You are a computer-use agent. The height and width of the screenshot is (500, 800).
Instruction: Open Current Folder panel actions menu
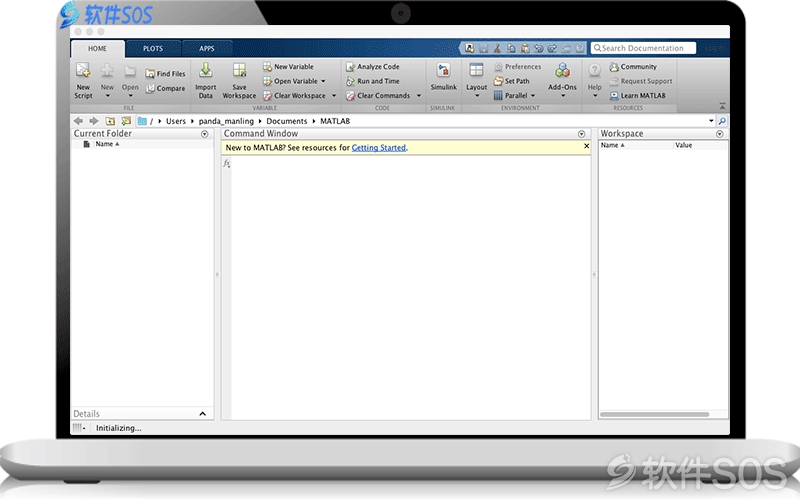click(205, 134)
